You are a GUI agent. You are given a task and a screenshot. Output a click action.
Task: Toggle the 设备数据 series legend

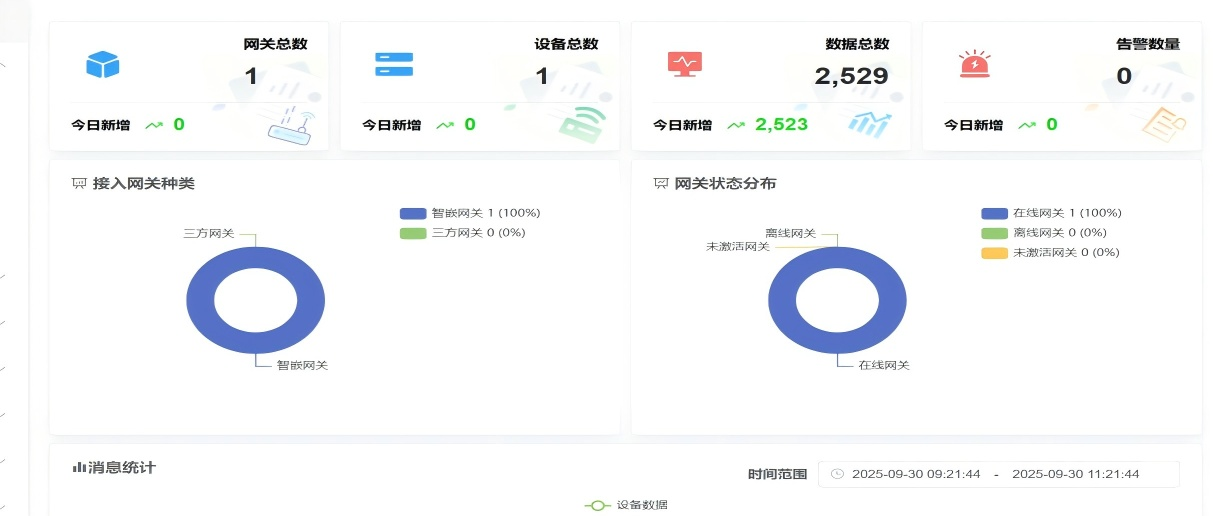coord(627,505)
